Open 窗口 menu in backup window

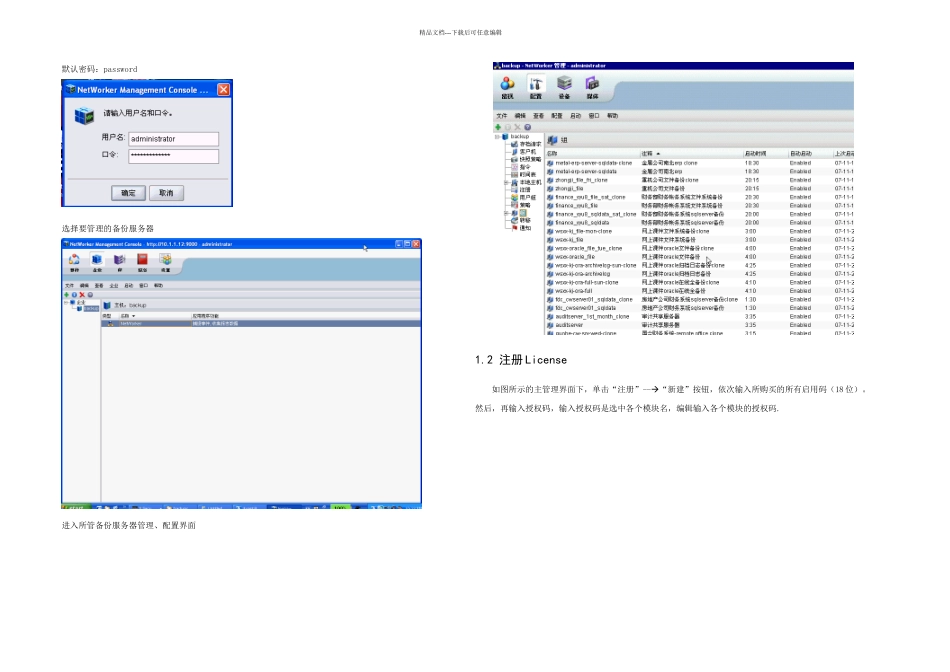(x=594, y=116)
